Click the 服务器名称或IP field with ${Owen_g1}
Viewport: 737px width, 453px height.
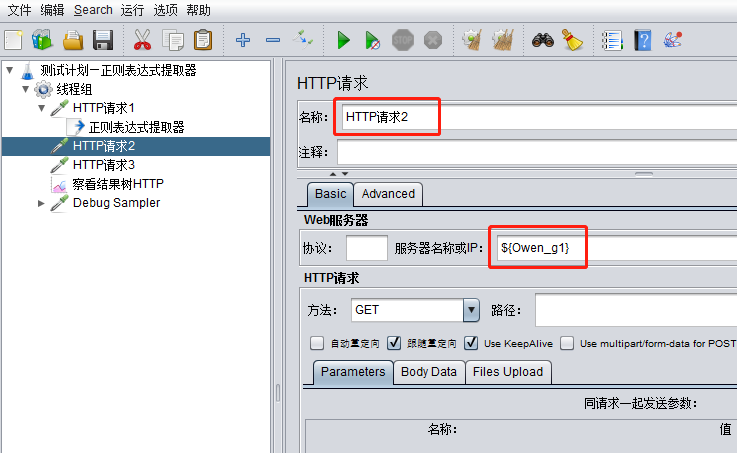coord(615,248)
